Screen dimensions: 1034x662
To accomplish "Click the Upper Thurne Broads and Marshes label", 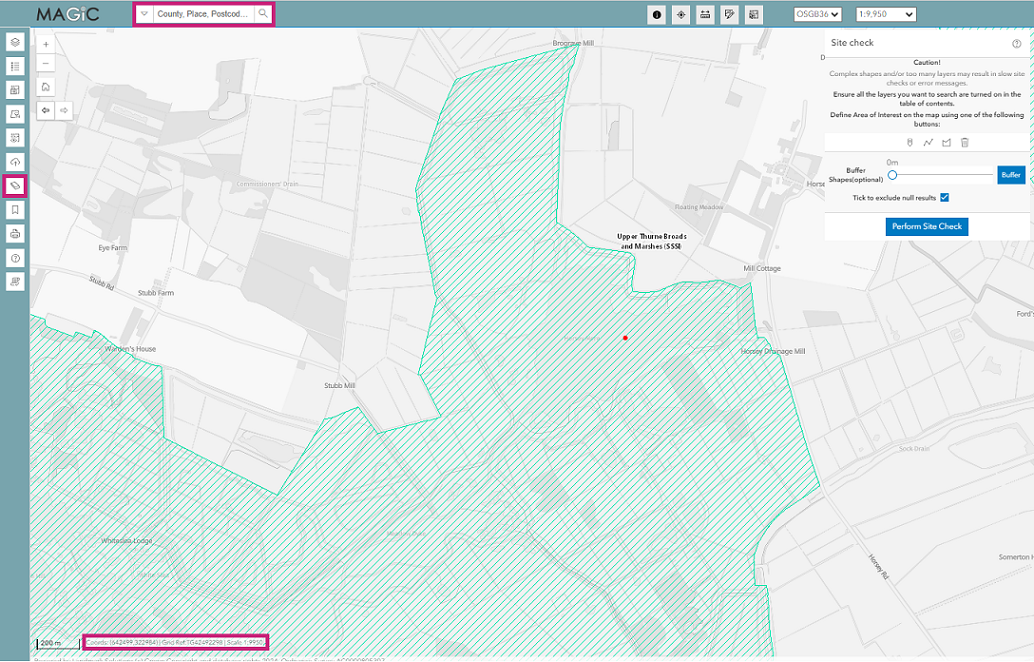I will point(652,241).
